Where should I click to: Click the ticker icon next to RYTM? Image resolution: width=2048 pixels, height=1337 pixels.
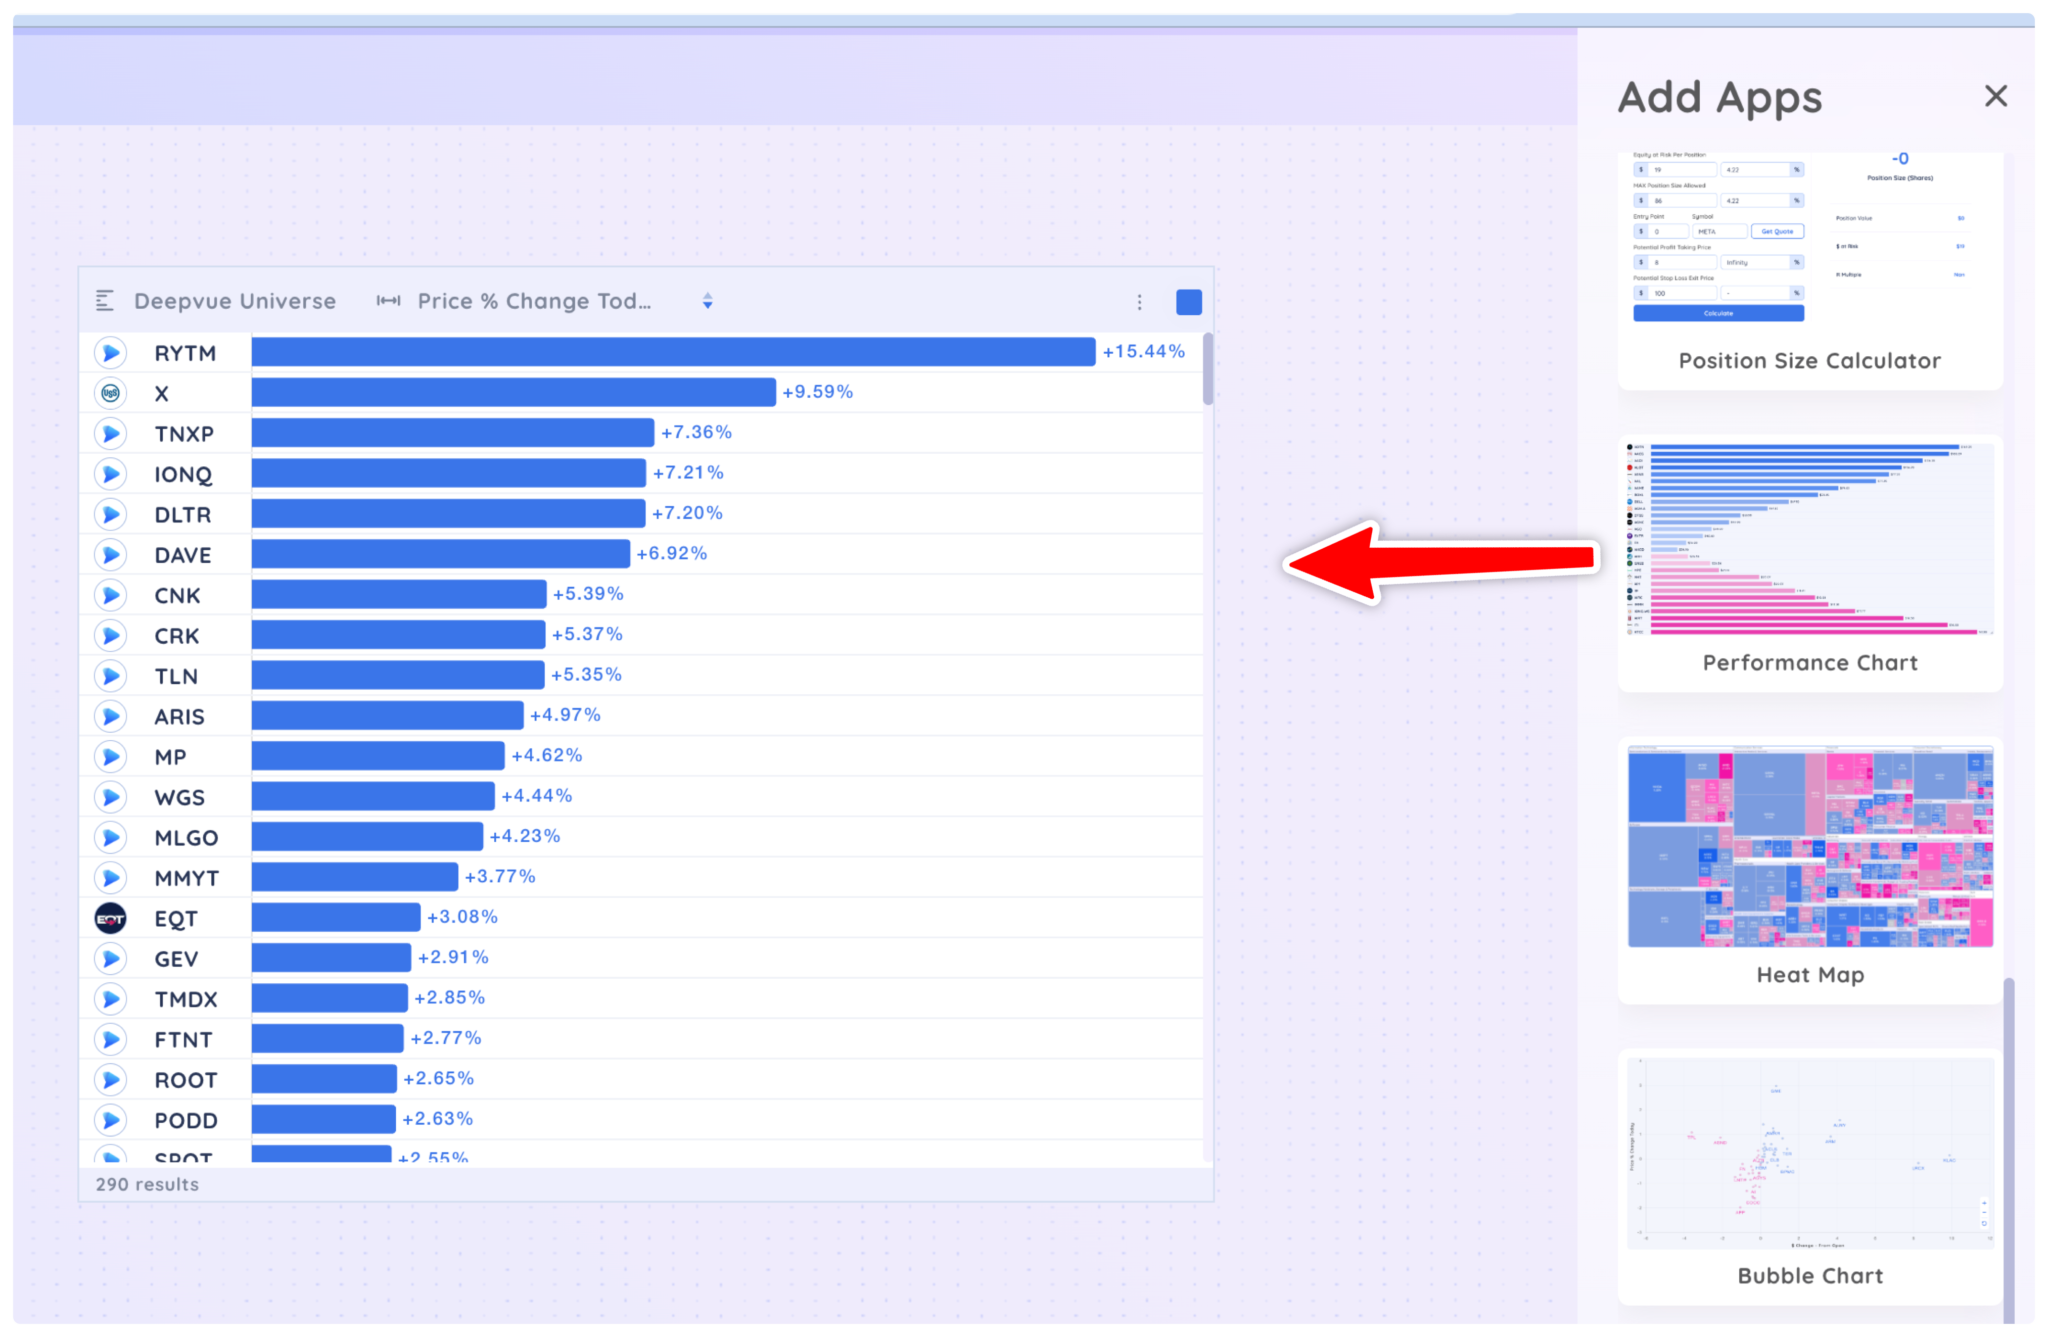110,352
